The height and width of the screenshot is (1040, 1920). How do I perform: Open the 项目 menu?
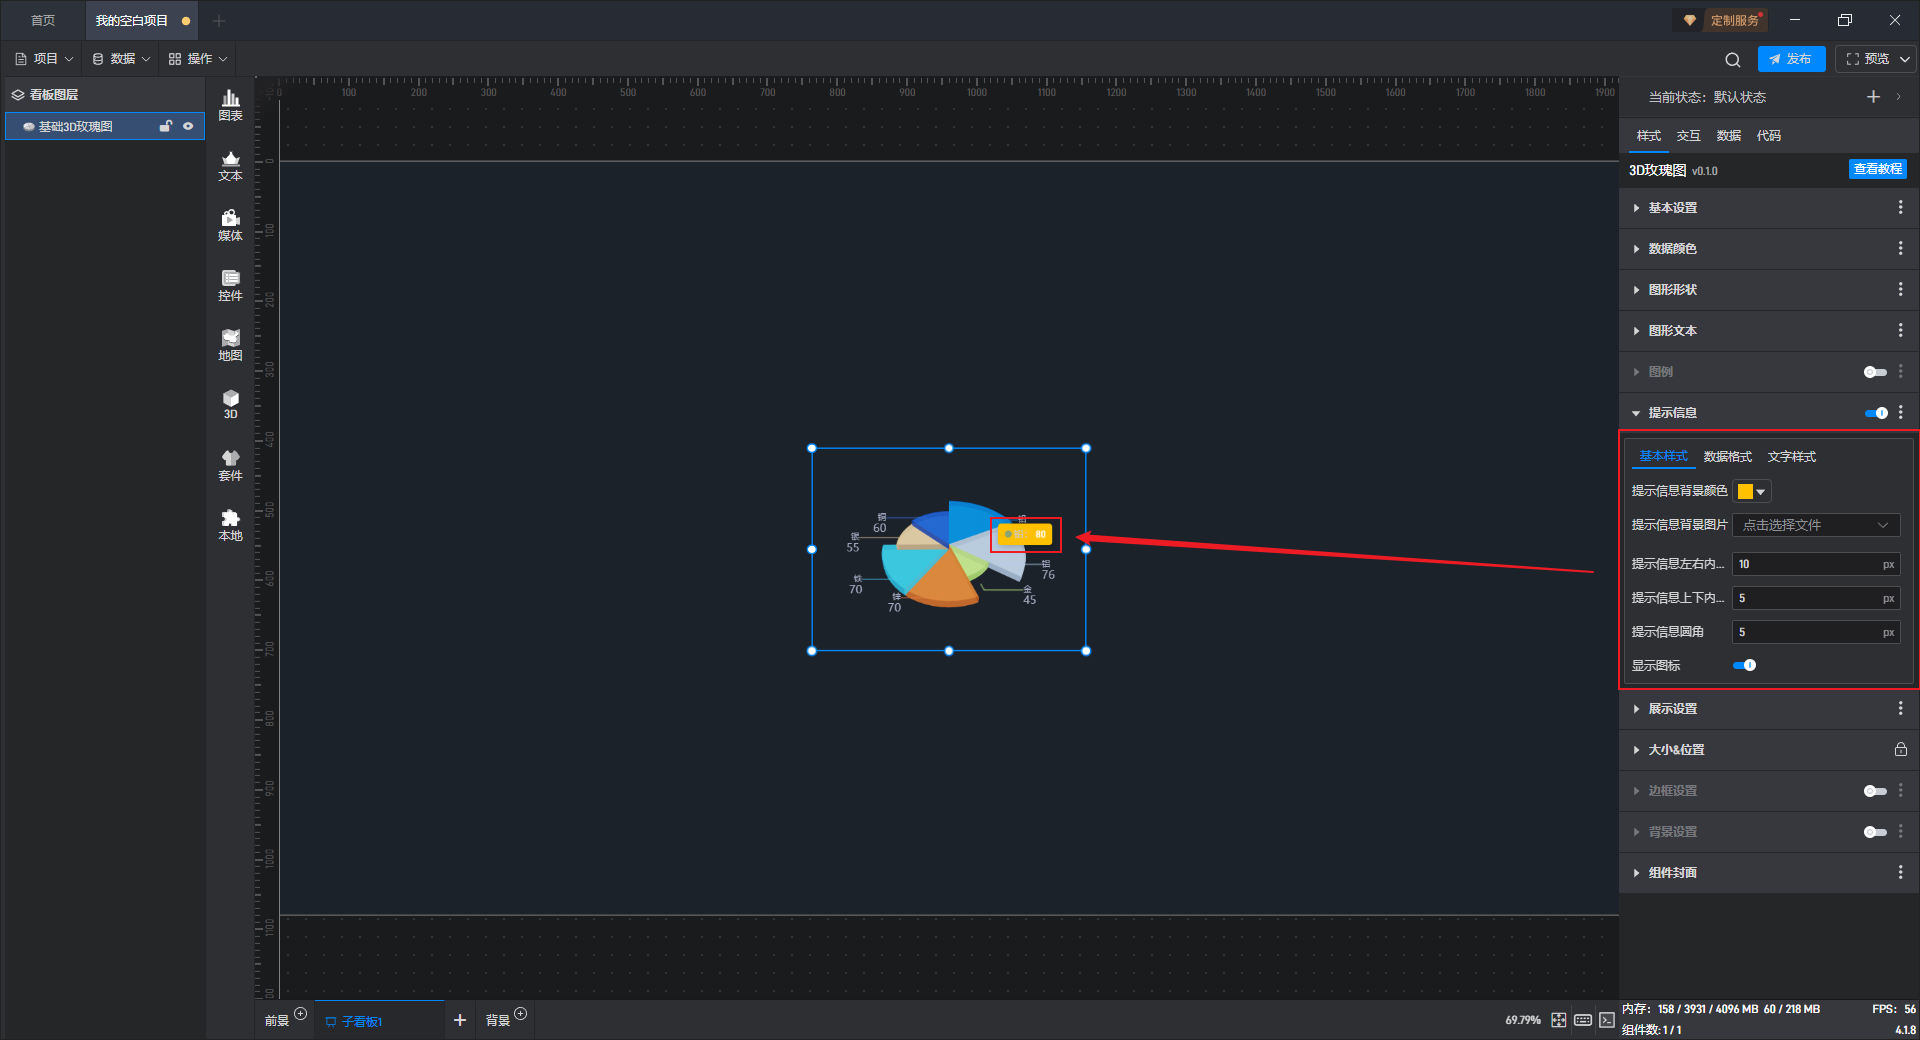pos(44,59)
